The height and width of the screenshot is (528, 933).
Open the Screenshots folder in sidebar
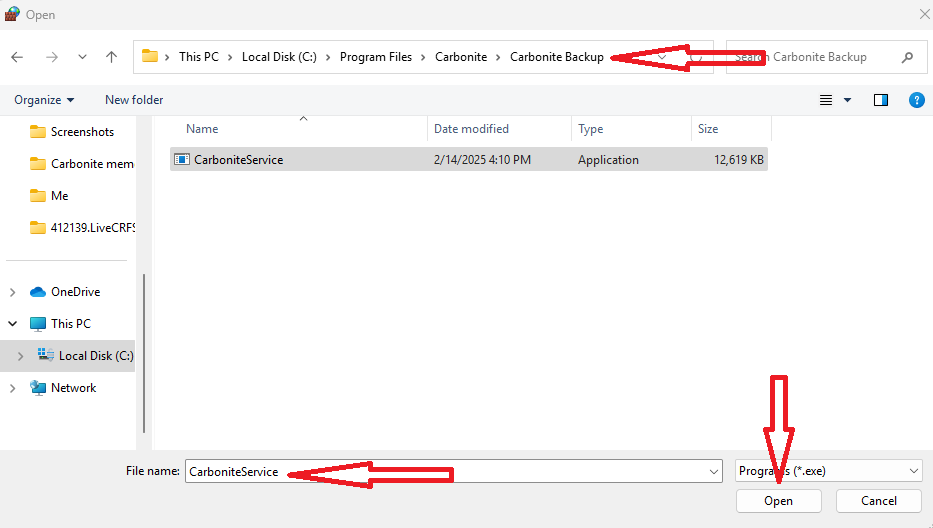point(82,132)
